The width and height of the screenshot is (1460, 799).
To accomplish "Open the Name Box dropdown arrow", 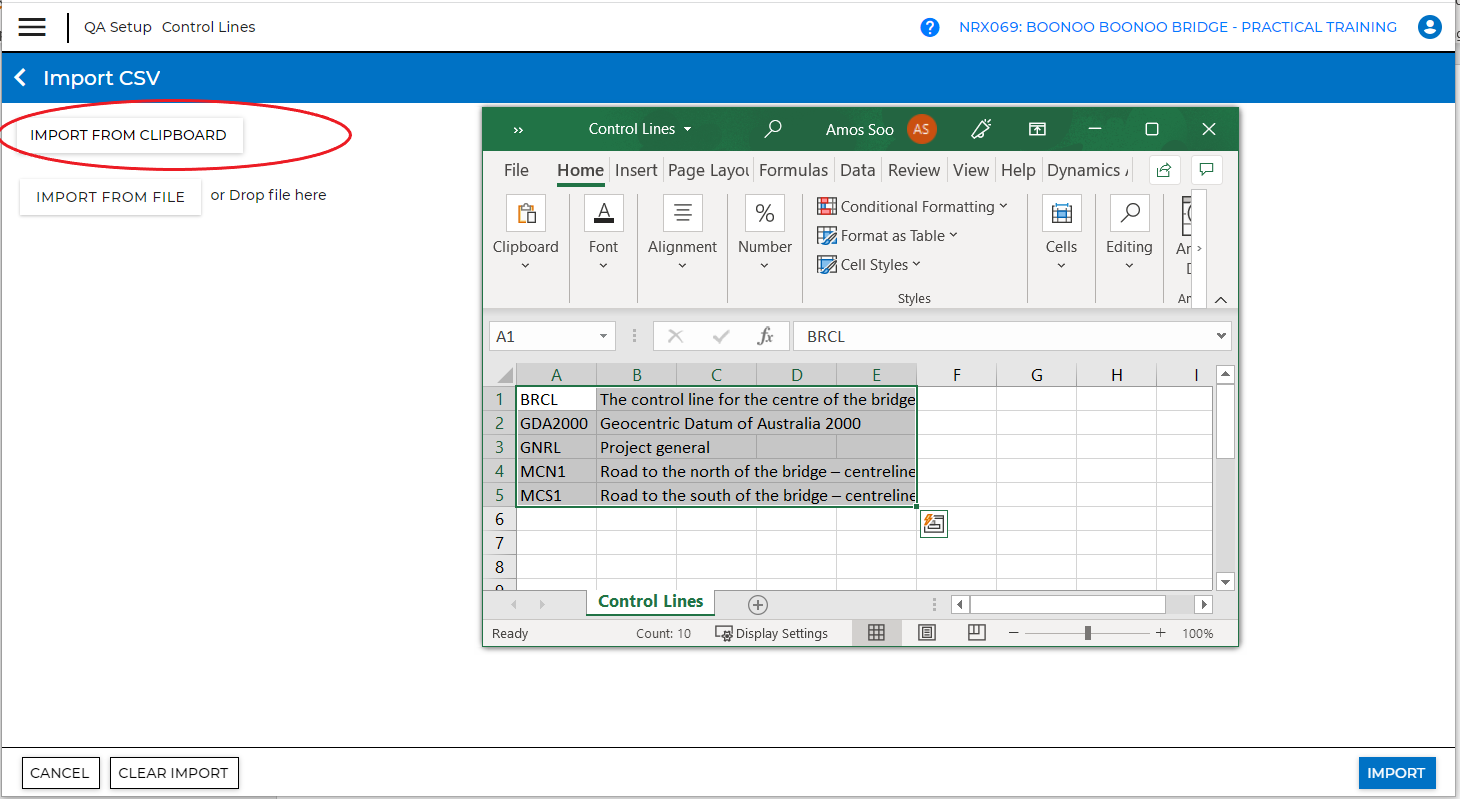I will coord(603,337).
